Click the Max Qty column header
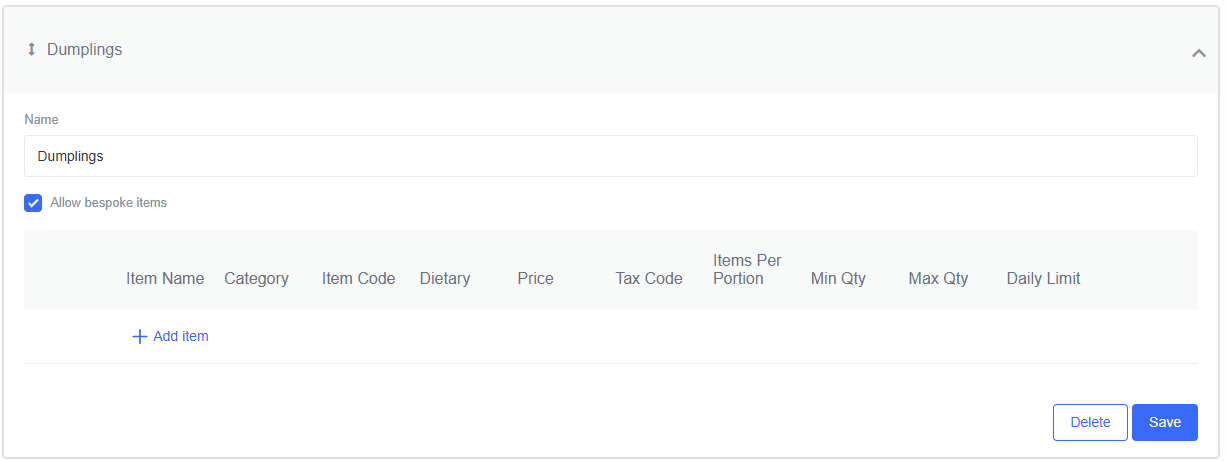Image resolution: width=1227 pixels, height=461 pixels. click(938, 279)
